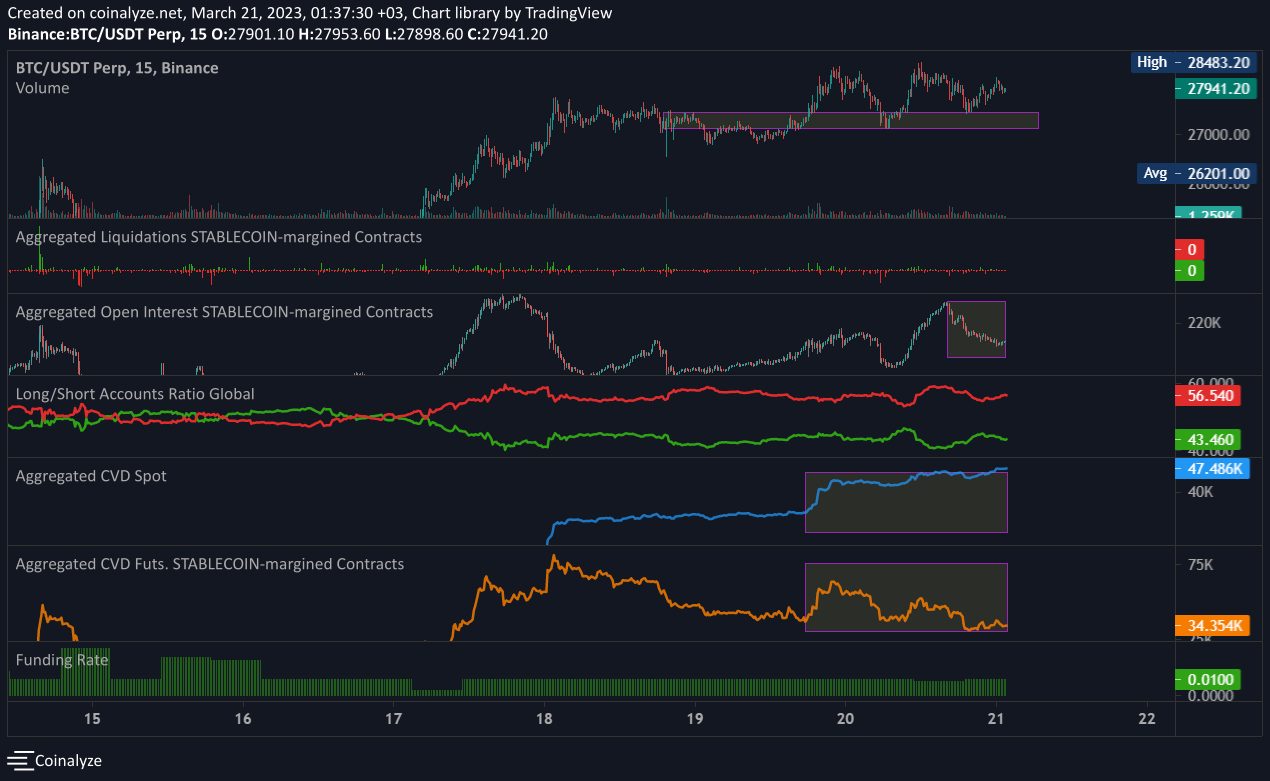Click the date 16 on the time axis

[x=243, y=719]
